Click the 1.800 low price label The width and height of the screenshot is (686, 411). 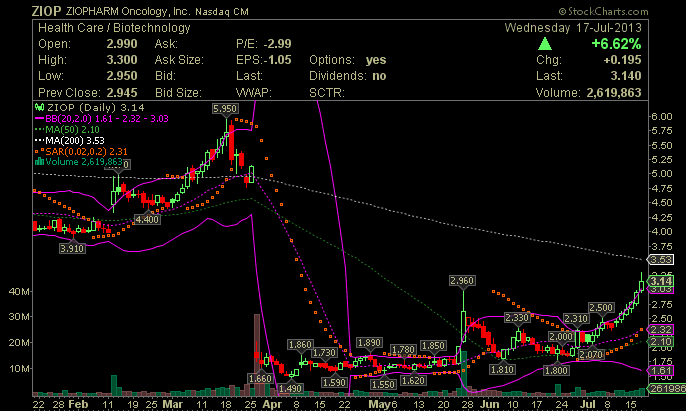tap(556, 371)
